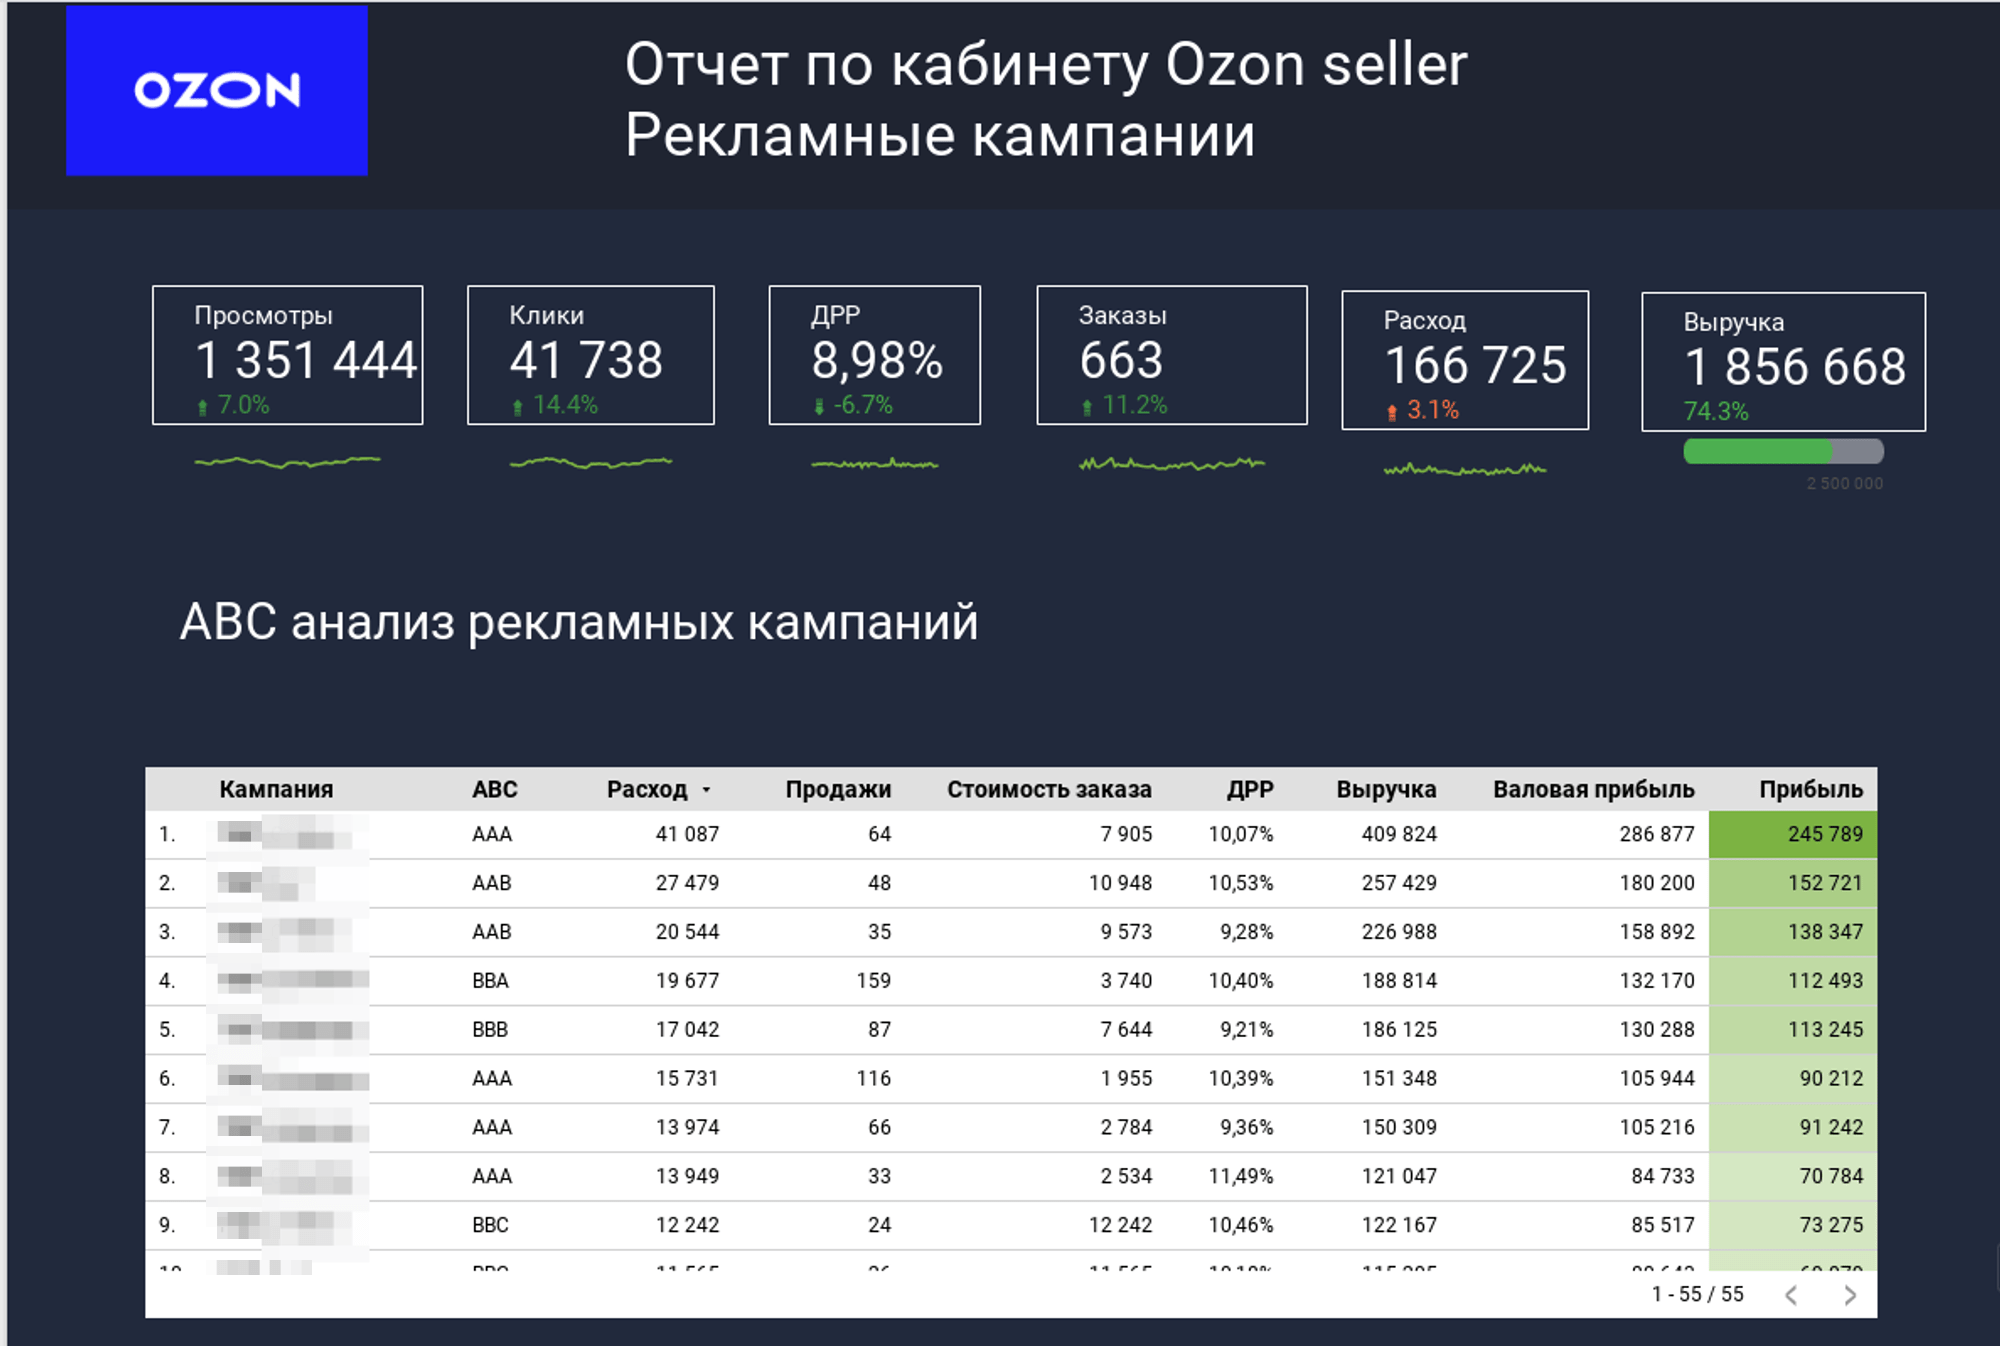Screen dimensions: 2000x1346
Task: Click profit cell 70 784
Action: pos(1793,1176)
